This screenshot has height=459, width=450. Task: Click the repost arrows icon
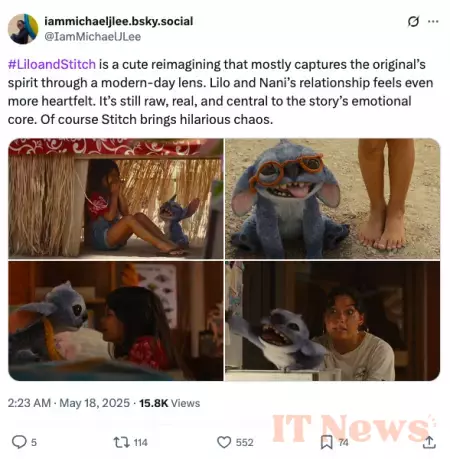click(x=121, y=442)
